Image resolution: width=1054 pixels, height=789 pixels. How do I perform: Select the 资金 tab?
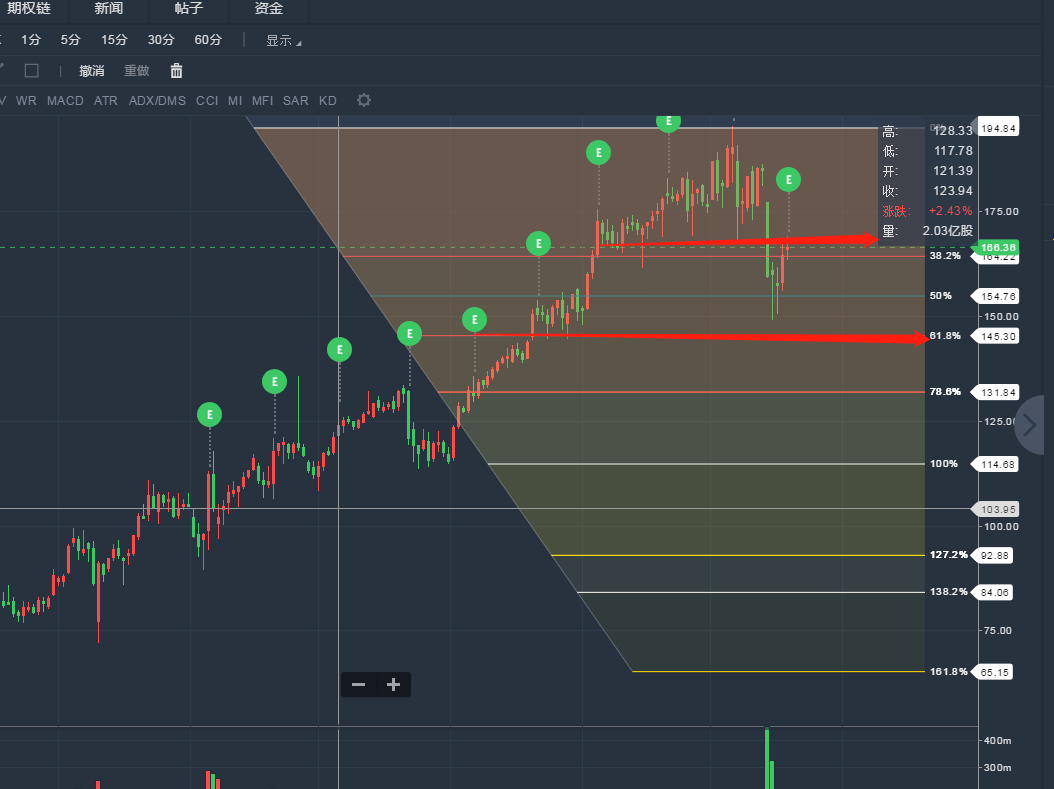coord(269,9)
